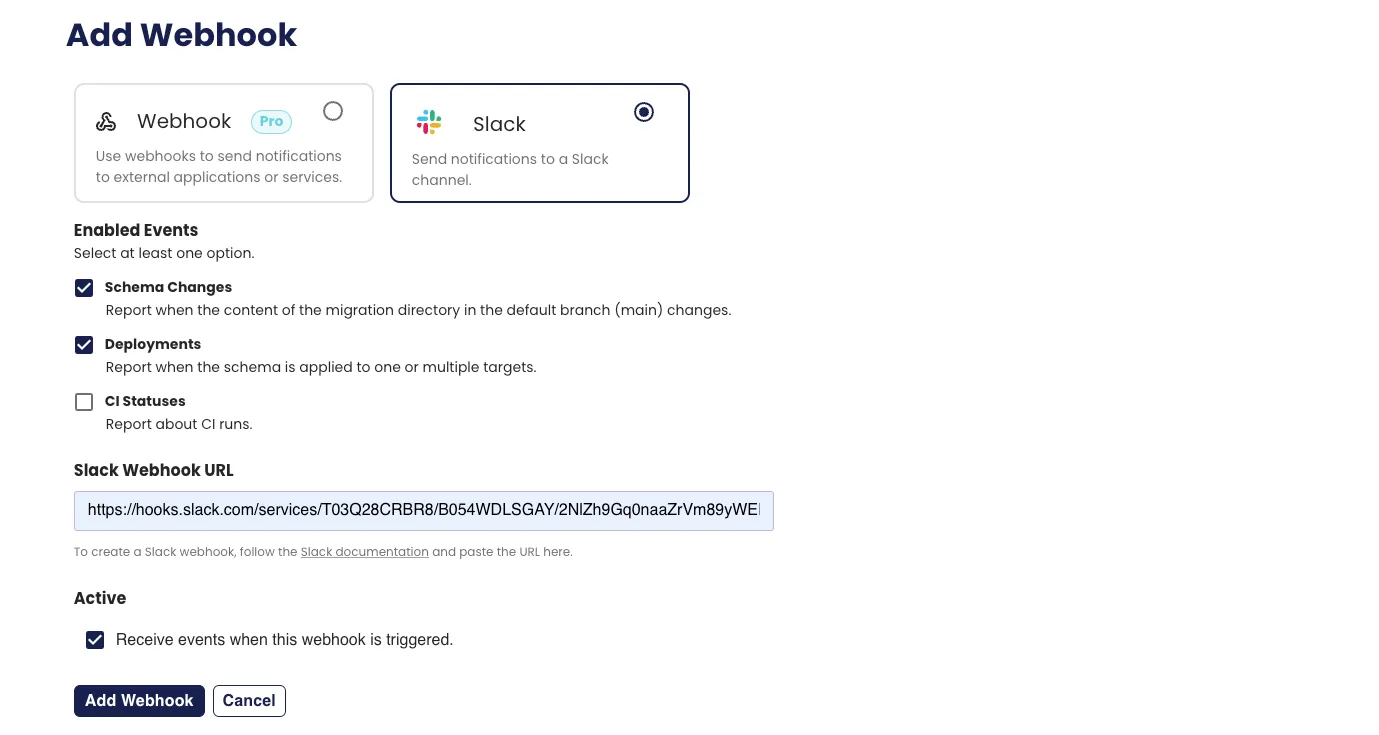Image resolution: width=1379 pixels, height=735 pixels.
Task: Click inside the Slack Webhook URL field
Action: tap(424, 510)
